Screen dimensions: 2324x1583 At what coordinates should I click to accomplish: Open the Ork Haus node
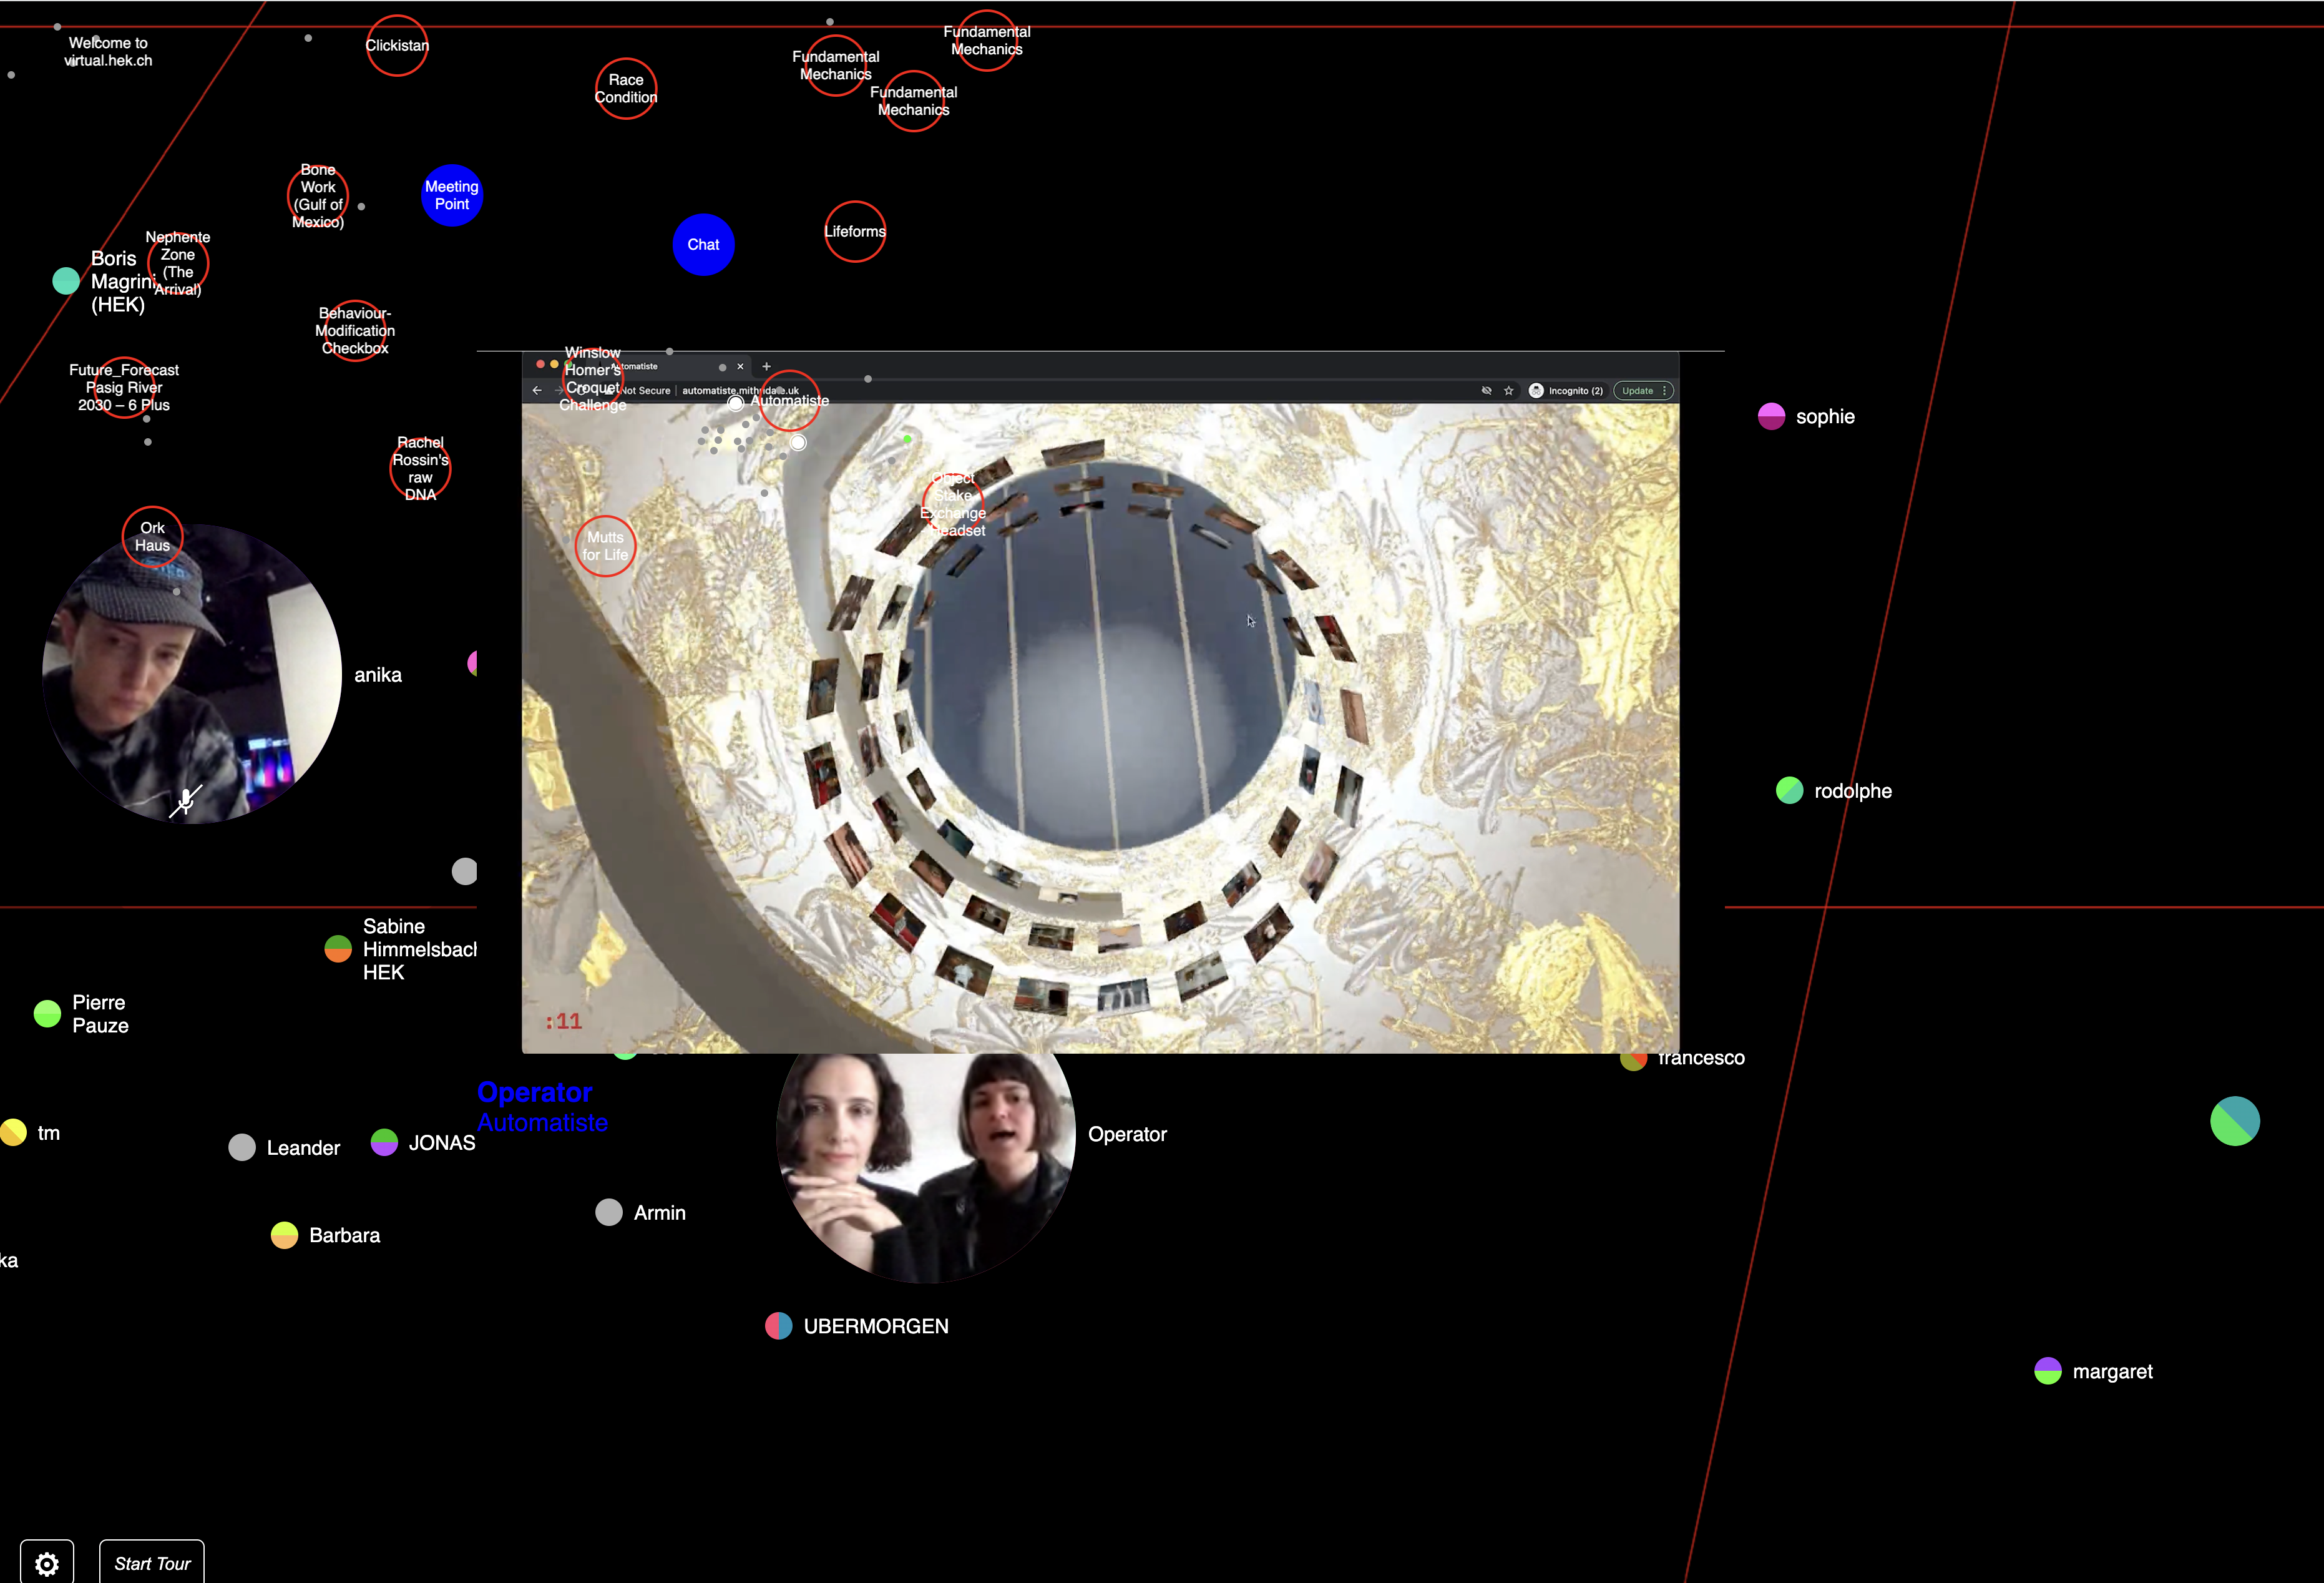(x=152, y=537)
